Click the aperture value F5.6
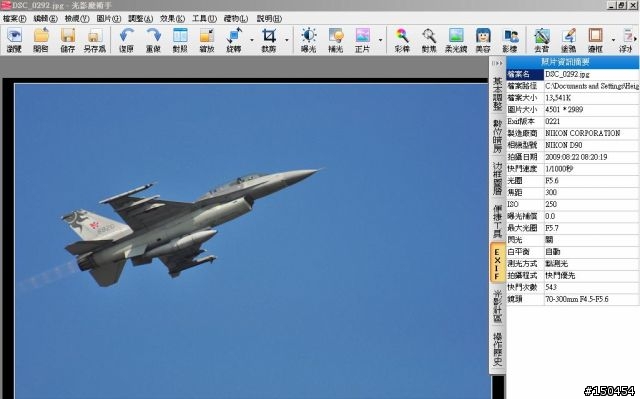Screen dimensions: 640x399 (552, 181)
